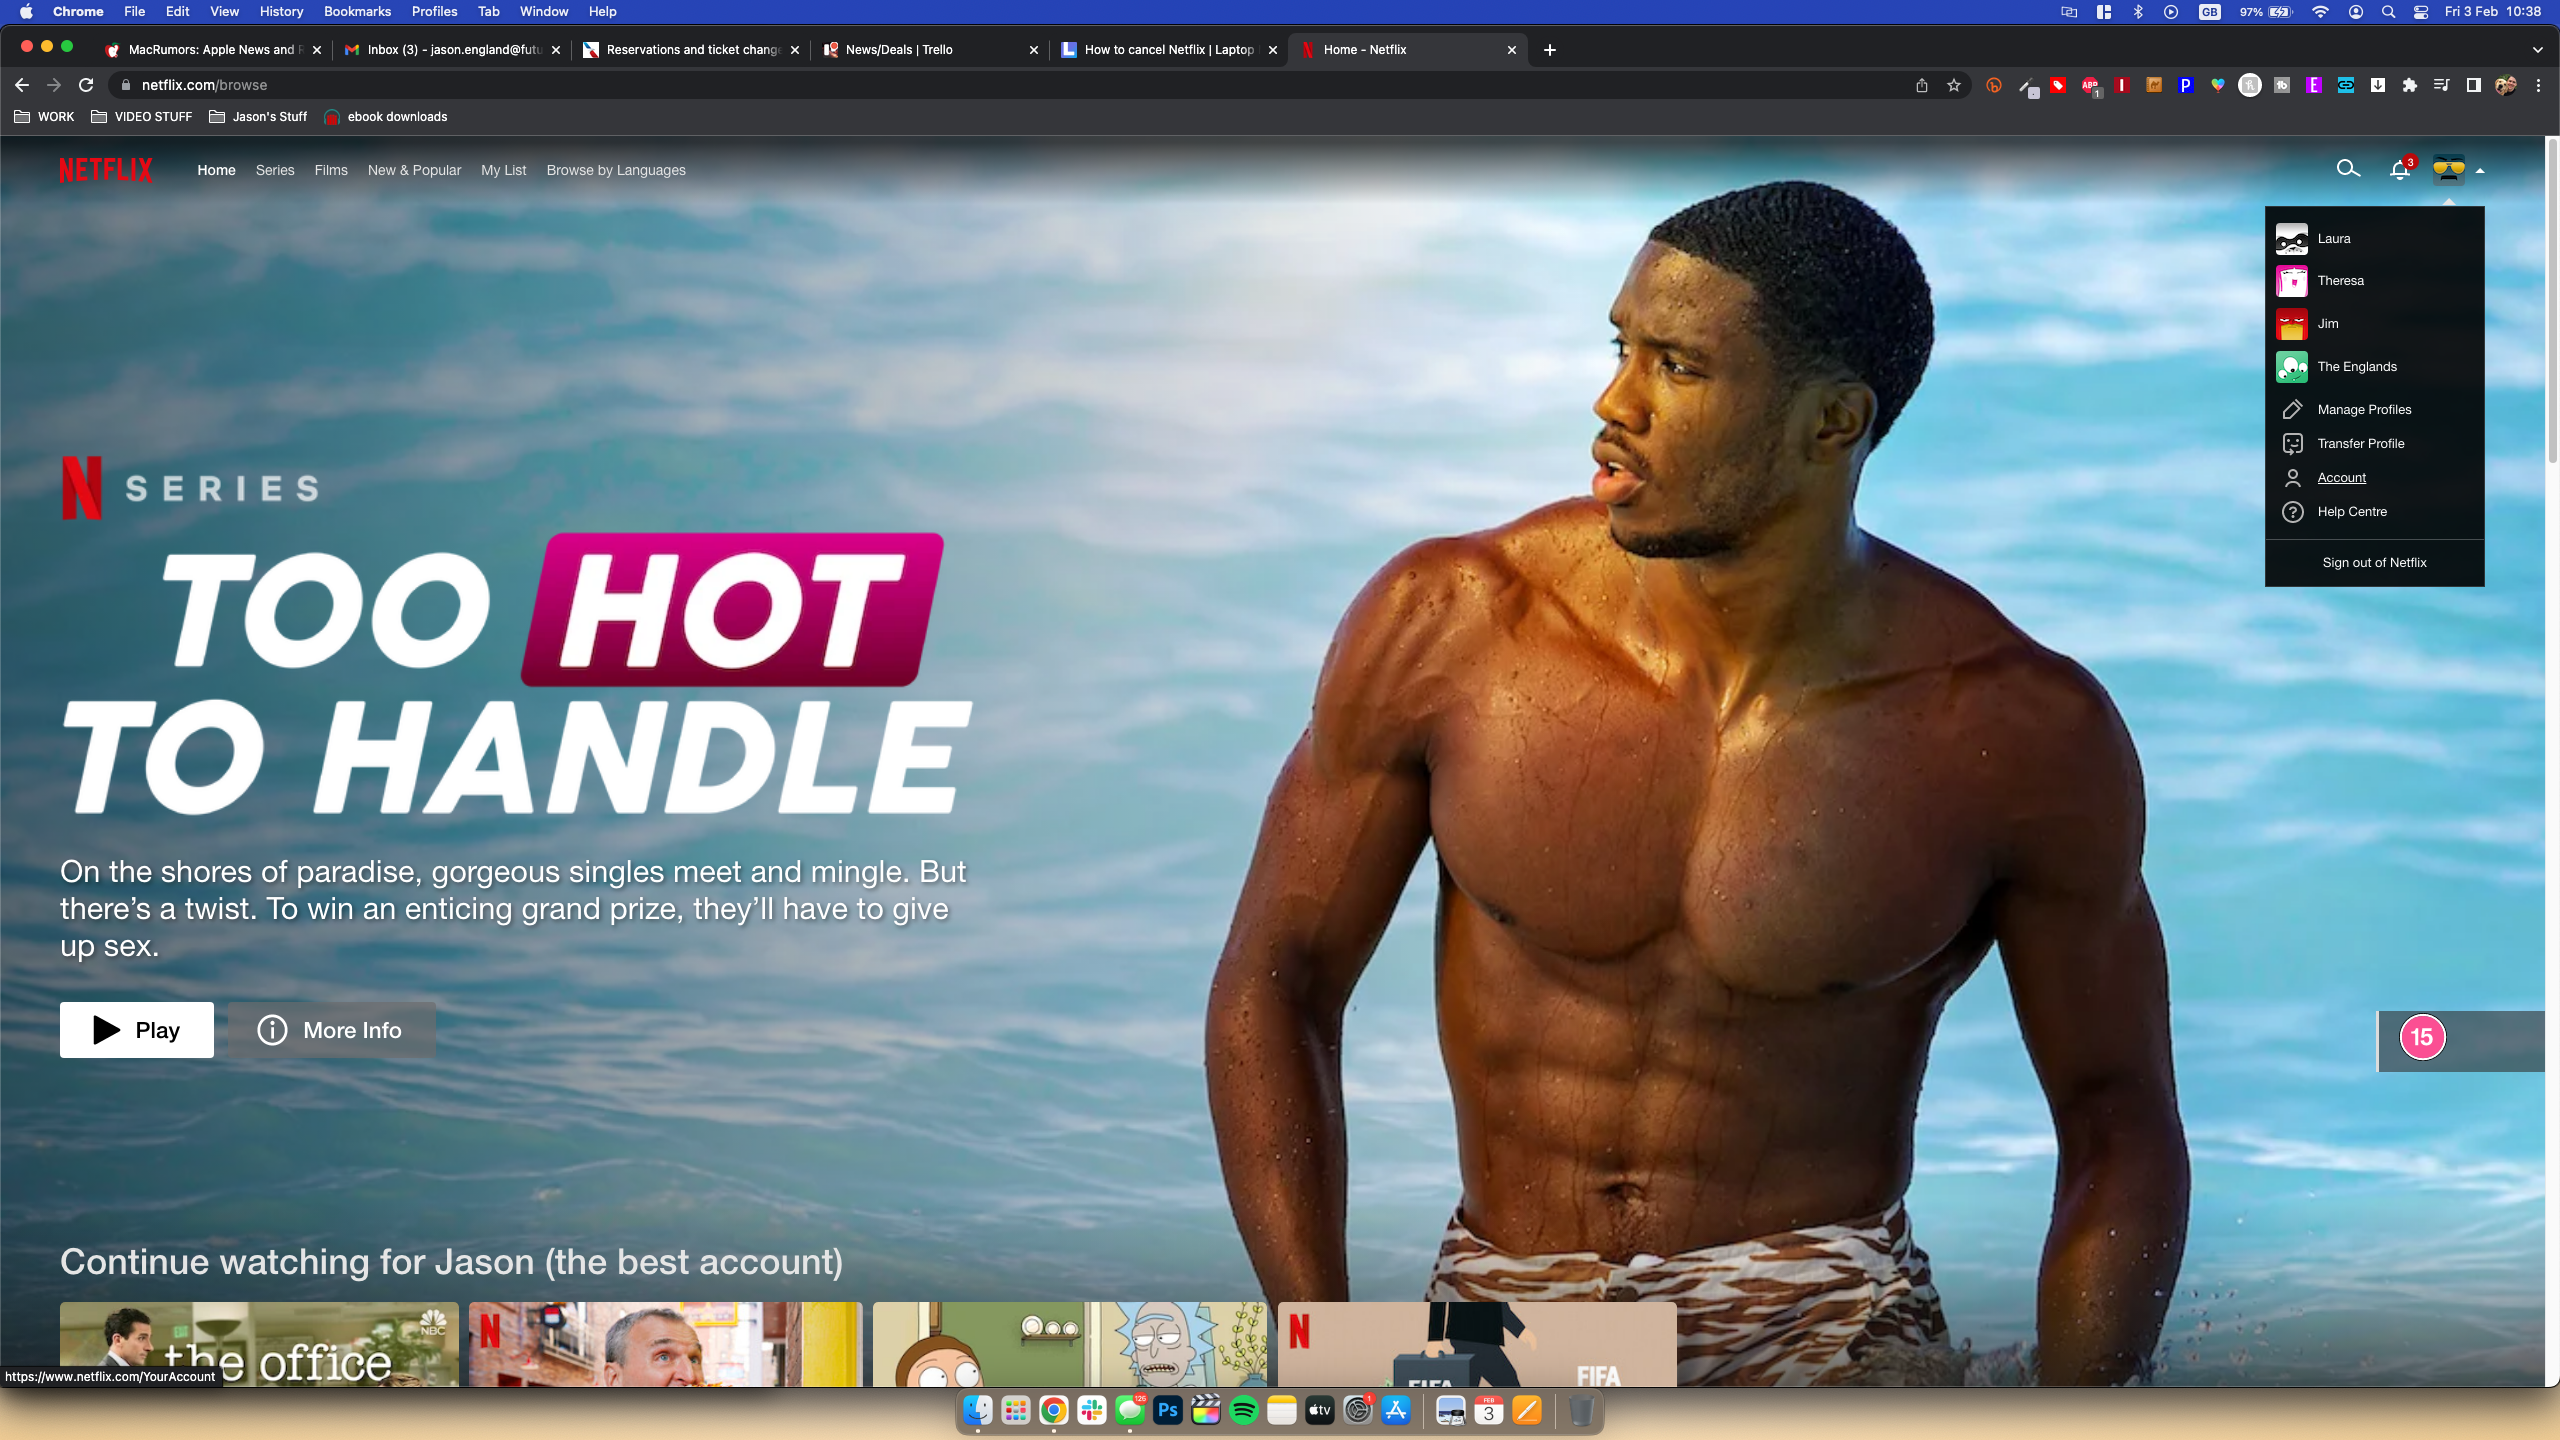
Task: Open the Chrome profile avatar
Action: (x=2506, y=85)
